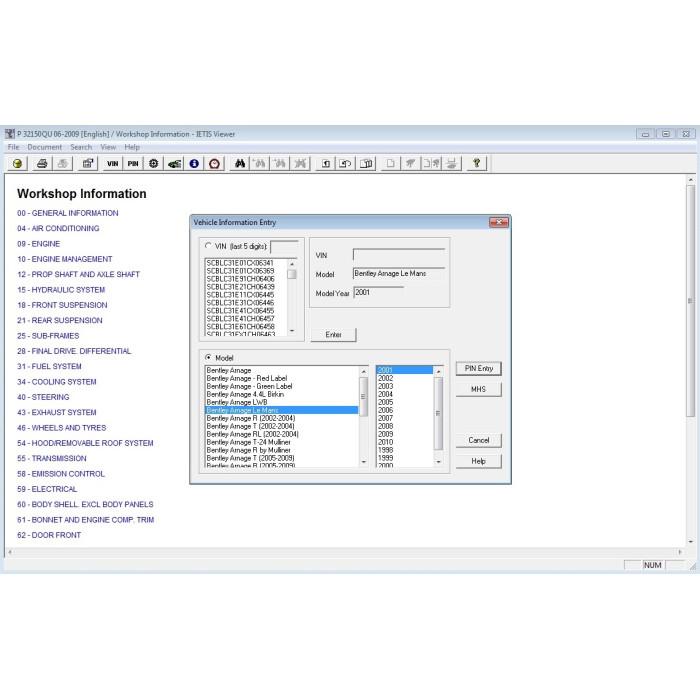Open 40 - STEERING link
The height and width of the screenshot is (700, 700).
click(x=43, y=397)
